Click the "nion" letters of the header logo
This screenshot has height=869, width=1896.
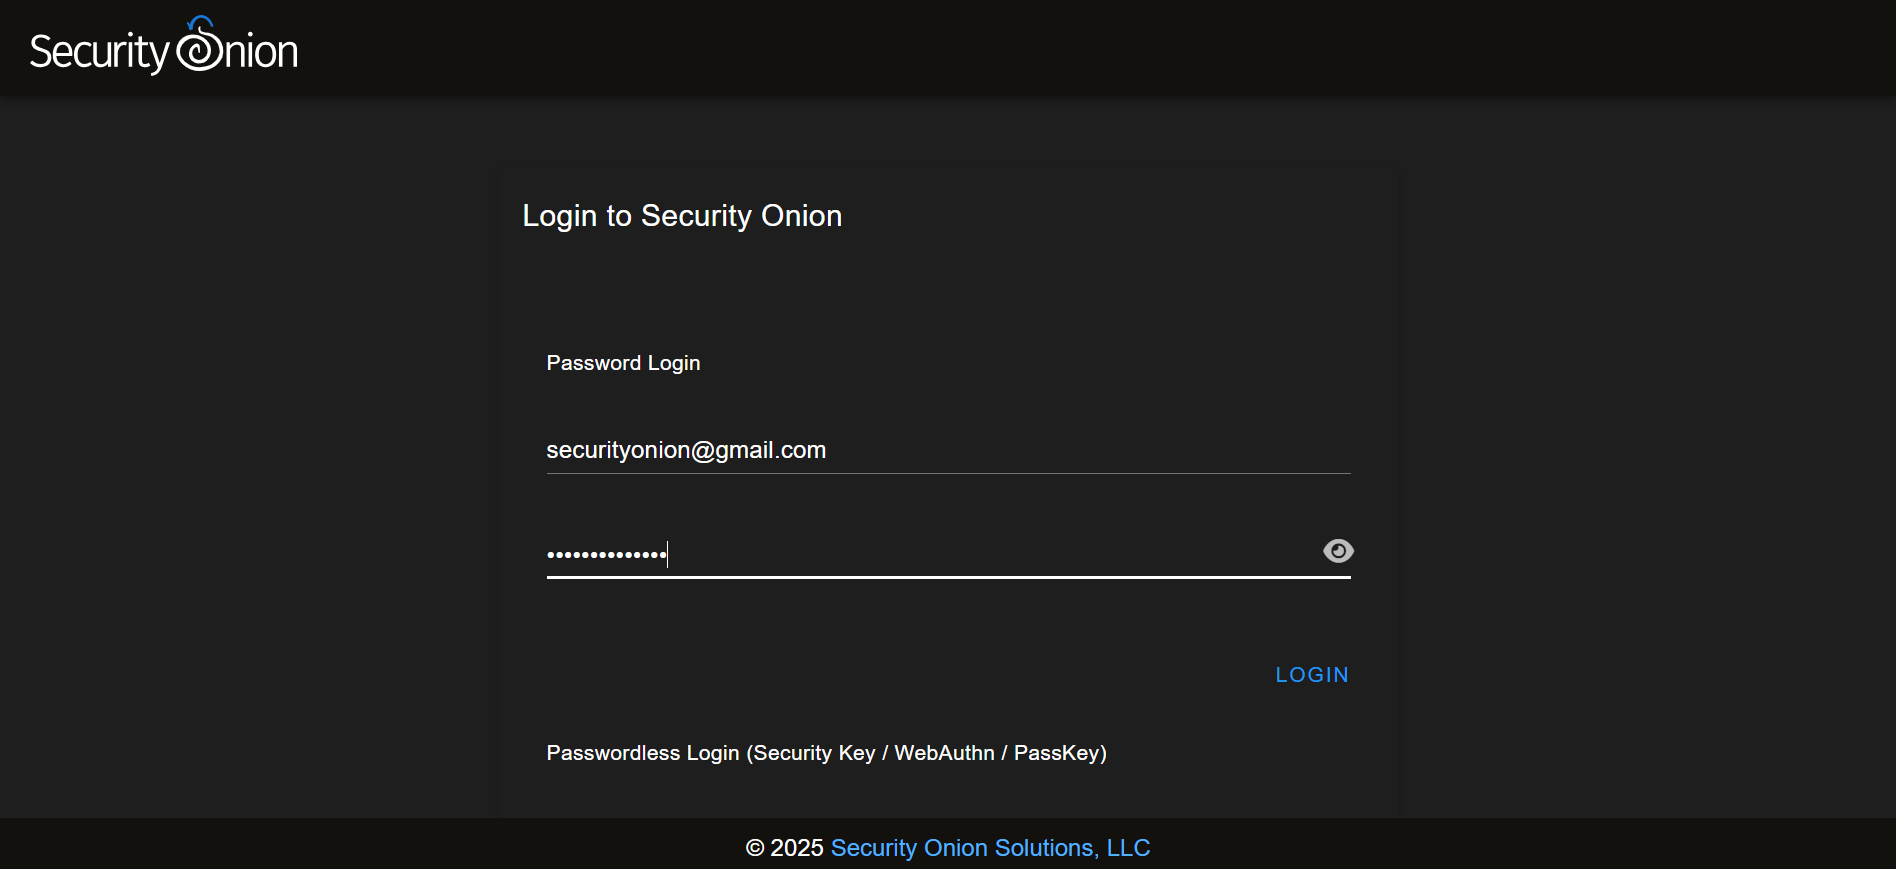[262, 52]
